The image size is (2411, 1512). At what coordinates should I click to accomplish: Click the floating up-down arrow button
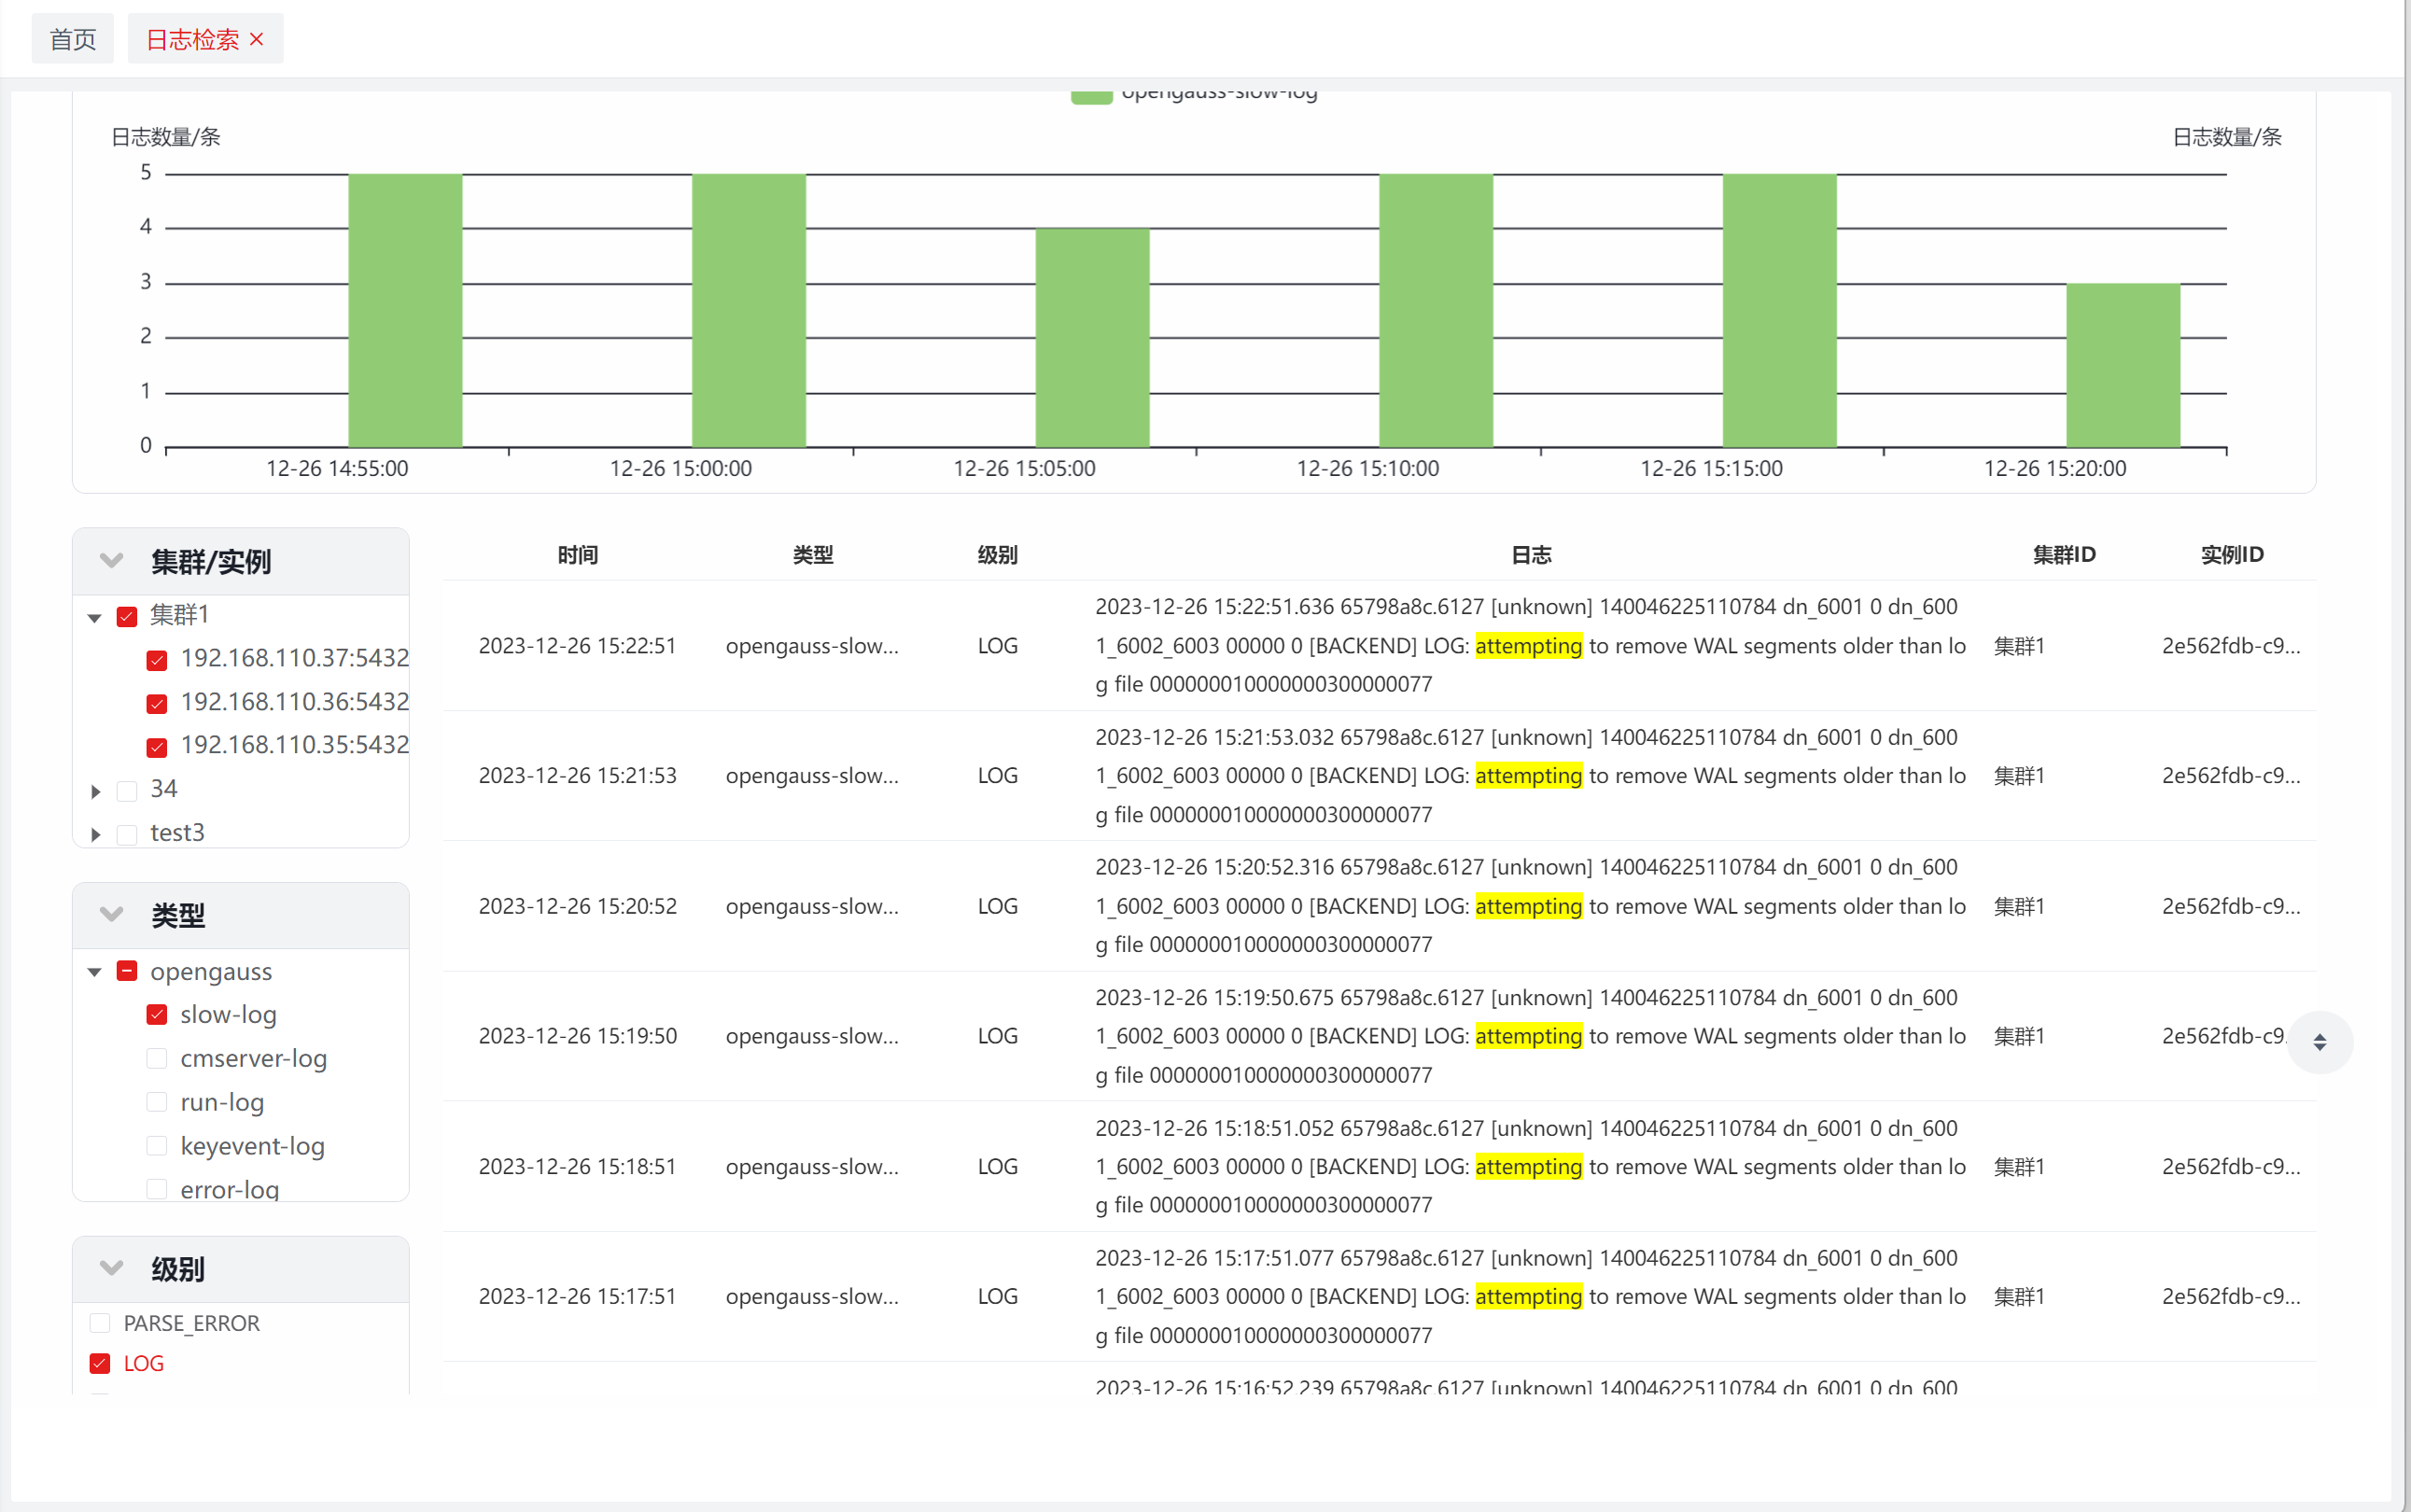click(2319, 1042)
